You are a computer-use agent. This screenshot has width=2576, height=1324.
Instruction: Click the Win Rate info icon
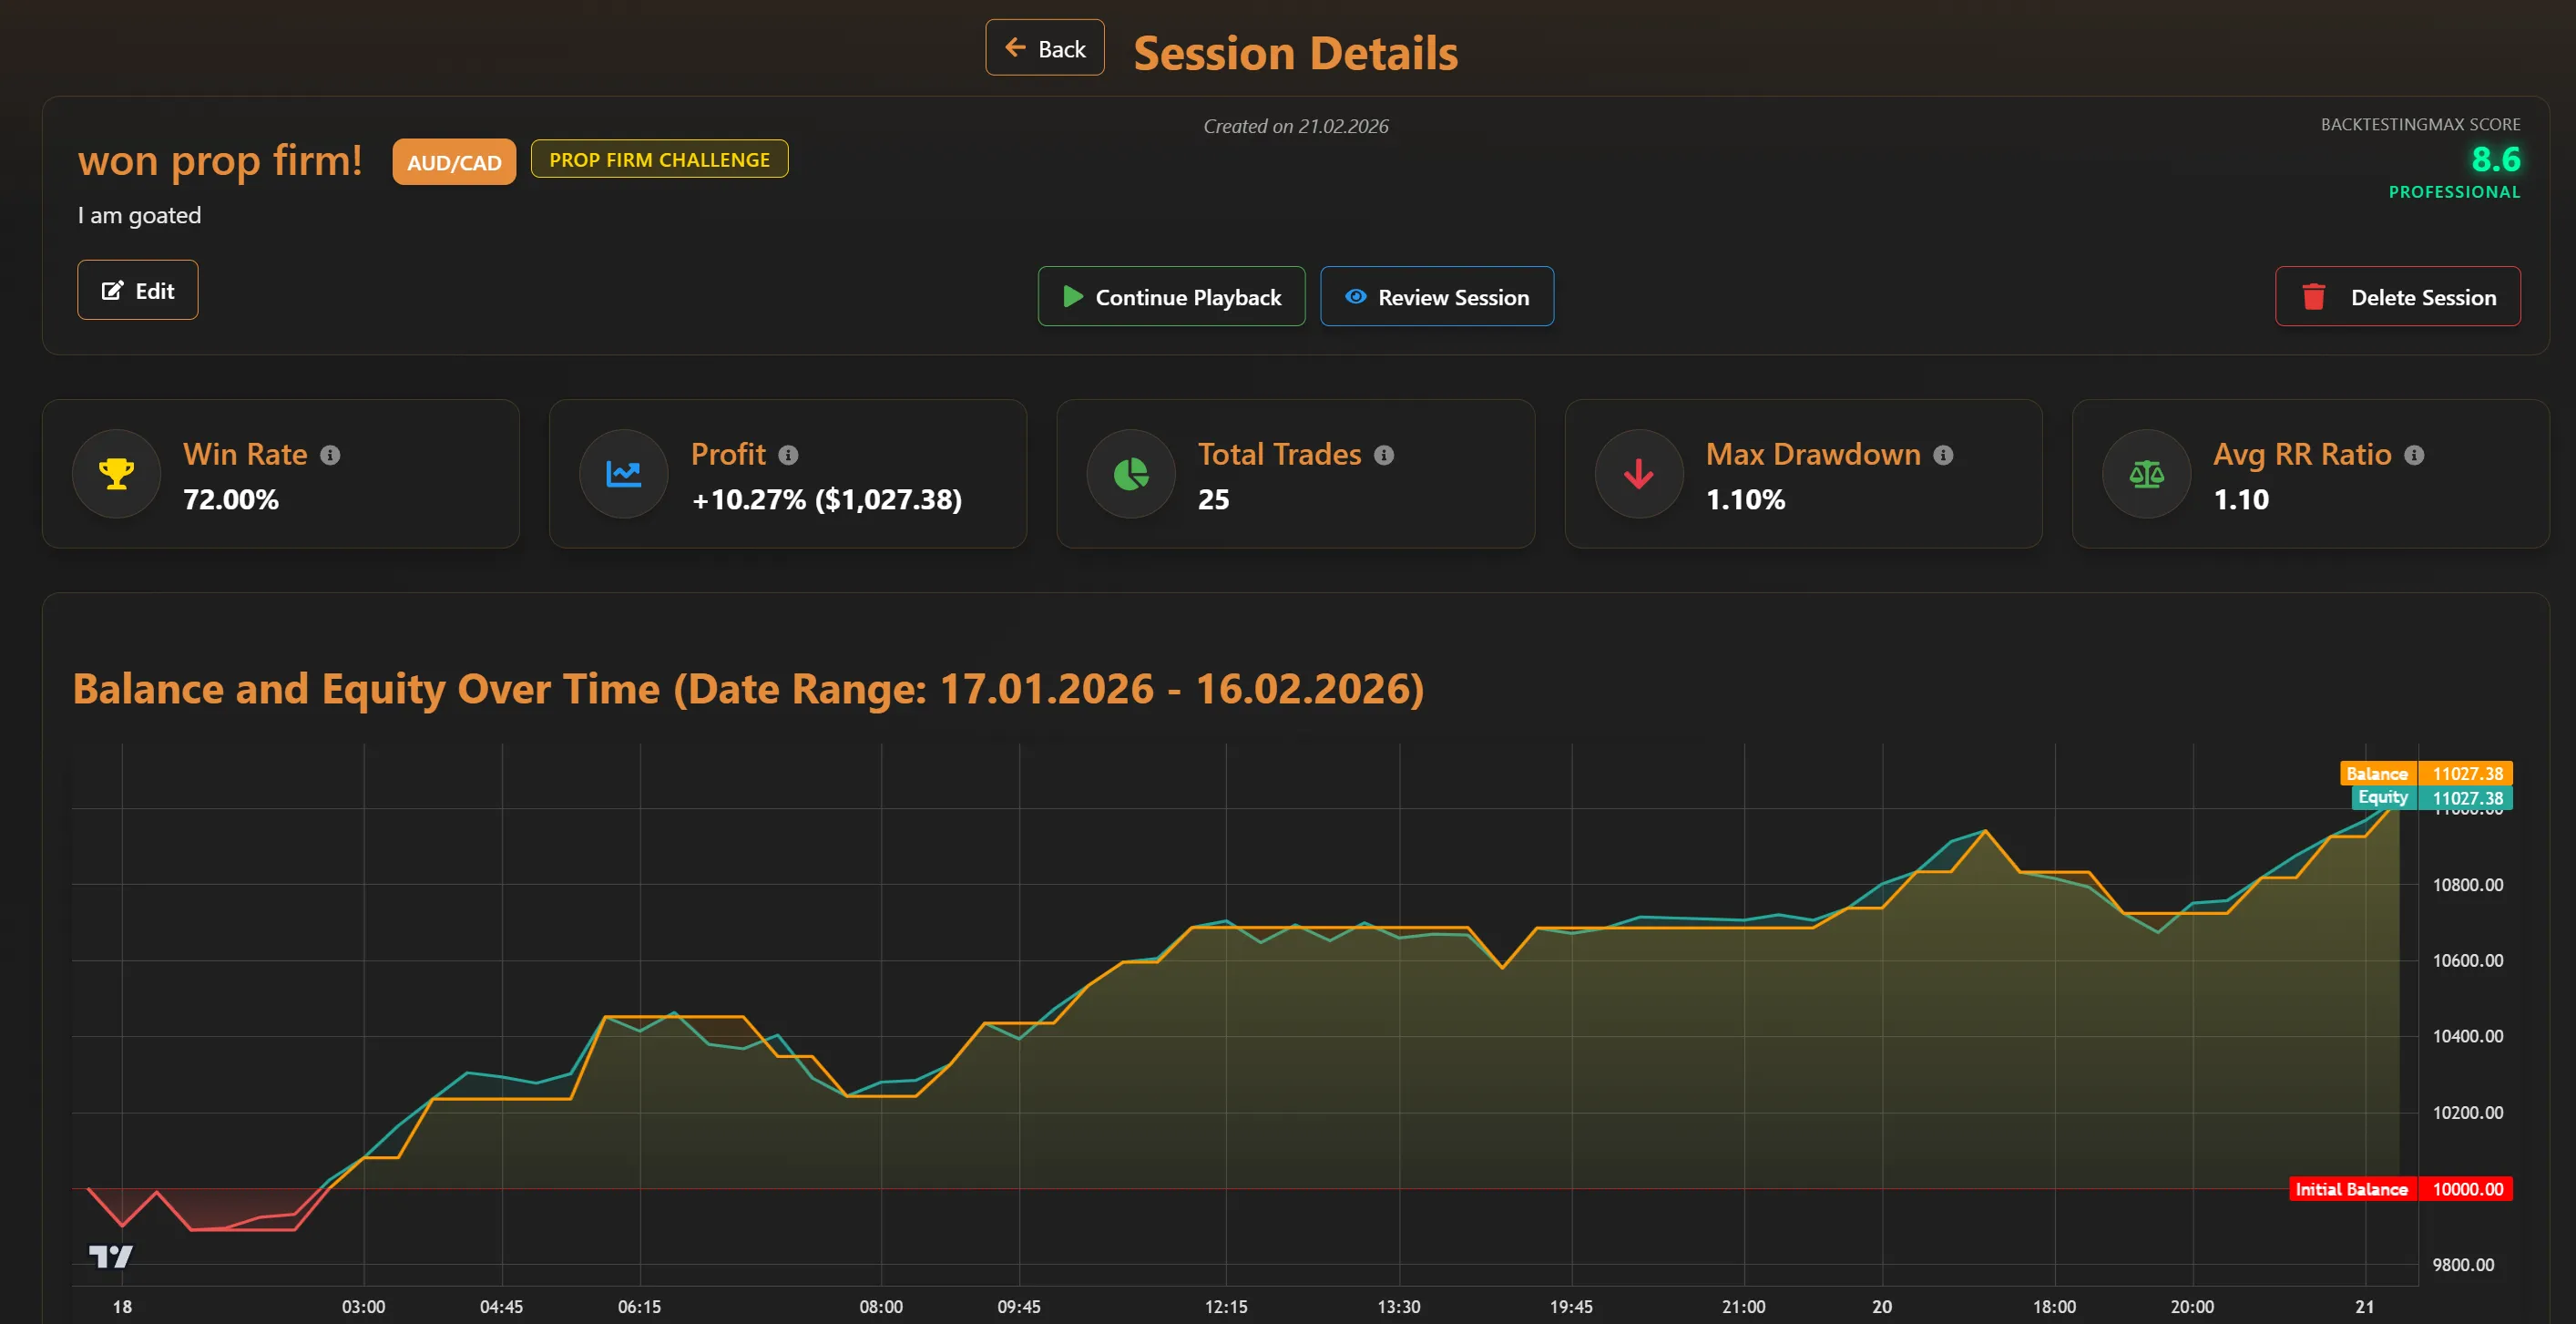[x=330, y=455]
